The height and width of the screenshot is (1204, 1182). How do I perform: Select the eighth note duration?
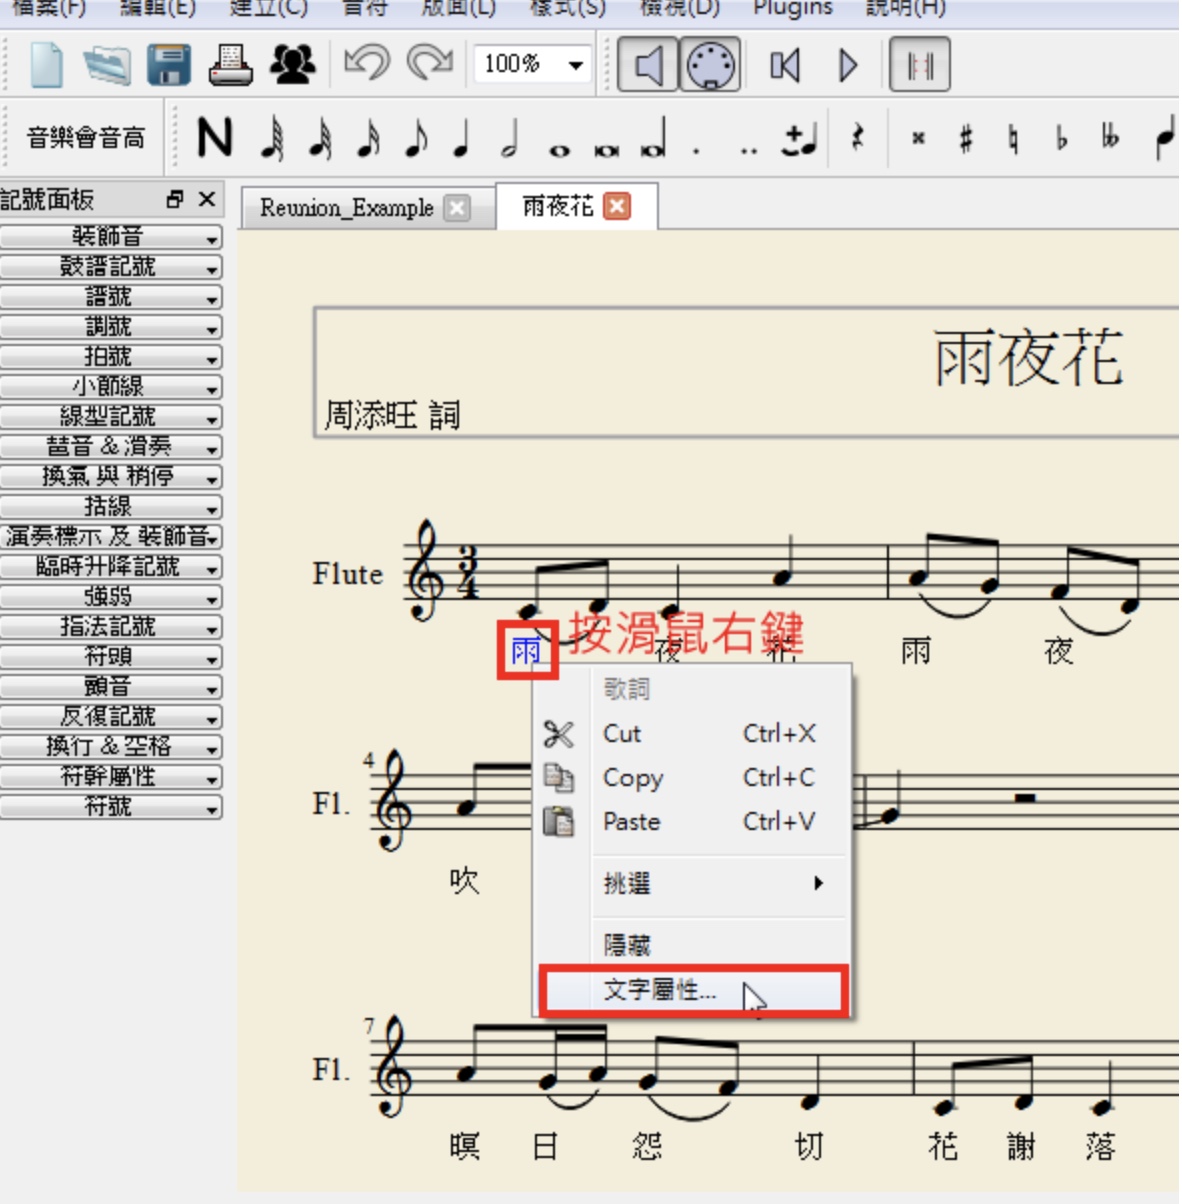(x=416, y=138)
